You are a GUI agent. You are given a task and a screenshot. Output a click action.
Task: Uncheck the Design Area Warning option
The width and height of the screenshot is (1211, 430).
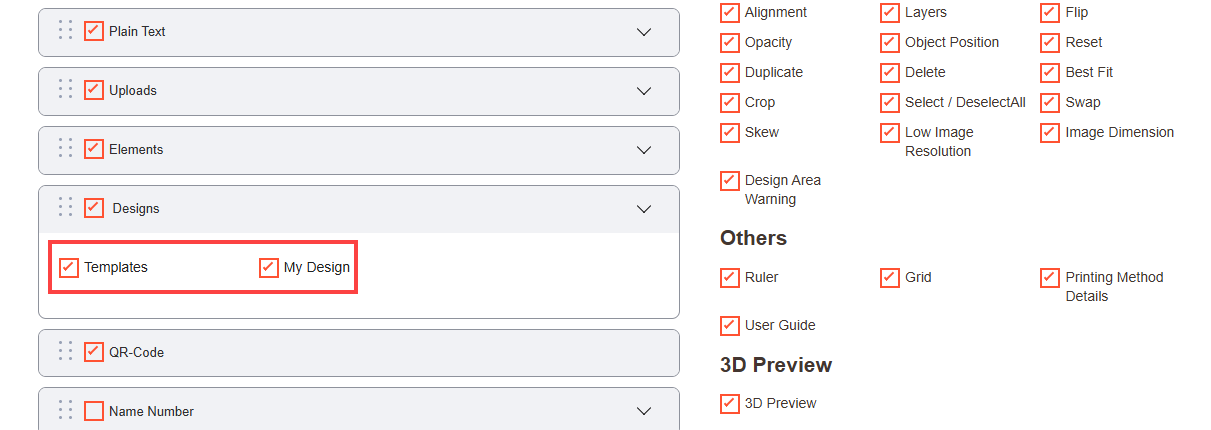(730, 180)
